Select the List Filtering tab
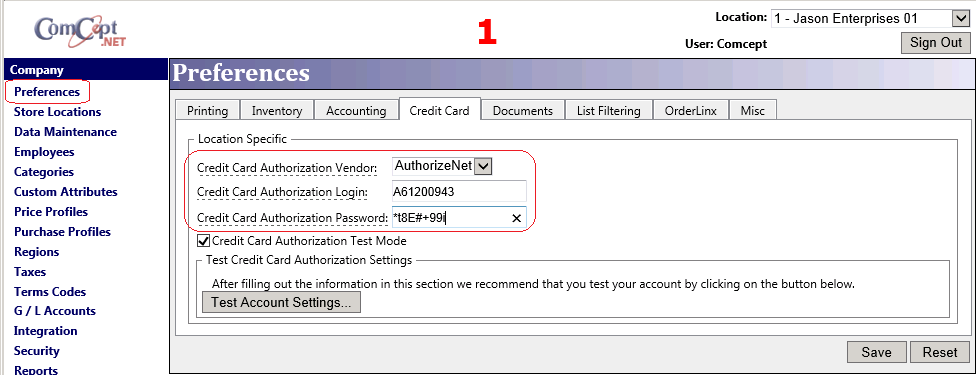This screenshot has height=375, width=976. [609, 111]
